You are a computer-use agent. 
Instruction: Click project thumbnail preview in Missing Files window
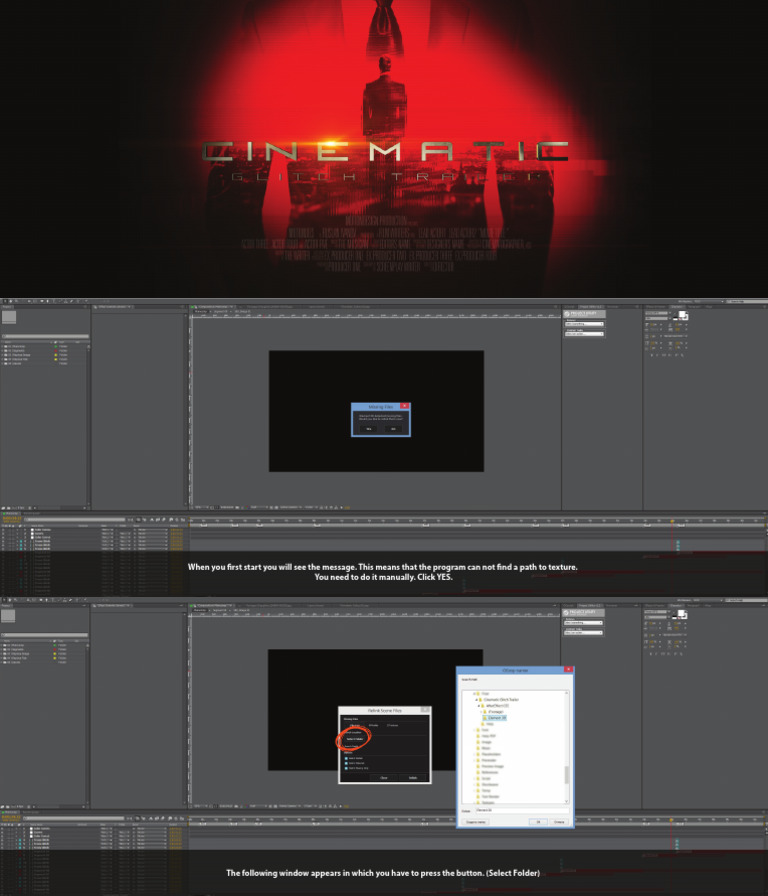tap(9, 317)
